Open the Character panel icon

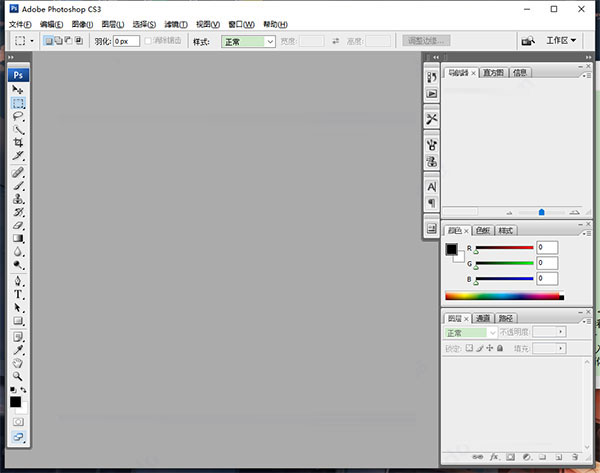tap(432, 187)
